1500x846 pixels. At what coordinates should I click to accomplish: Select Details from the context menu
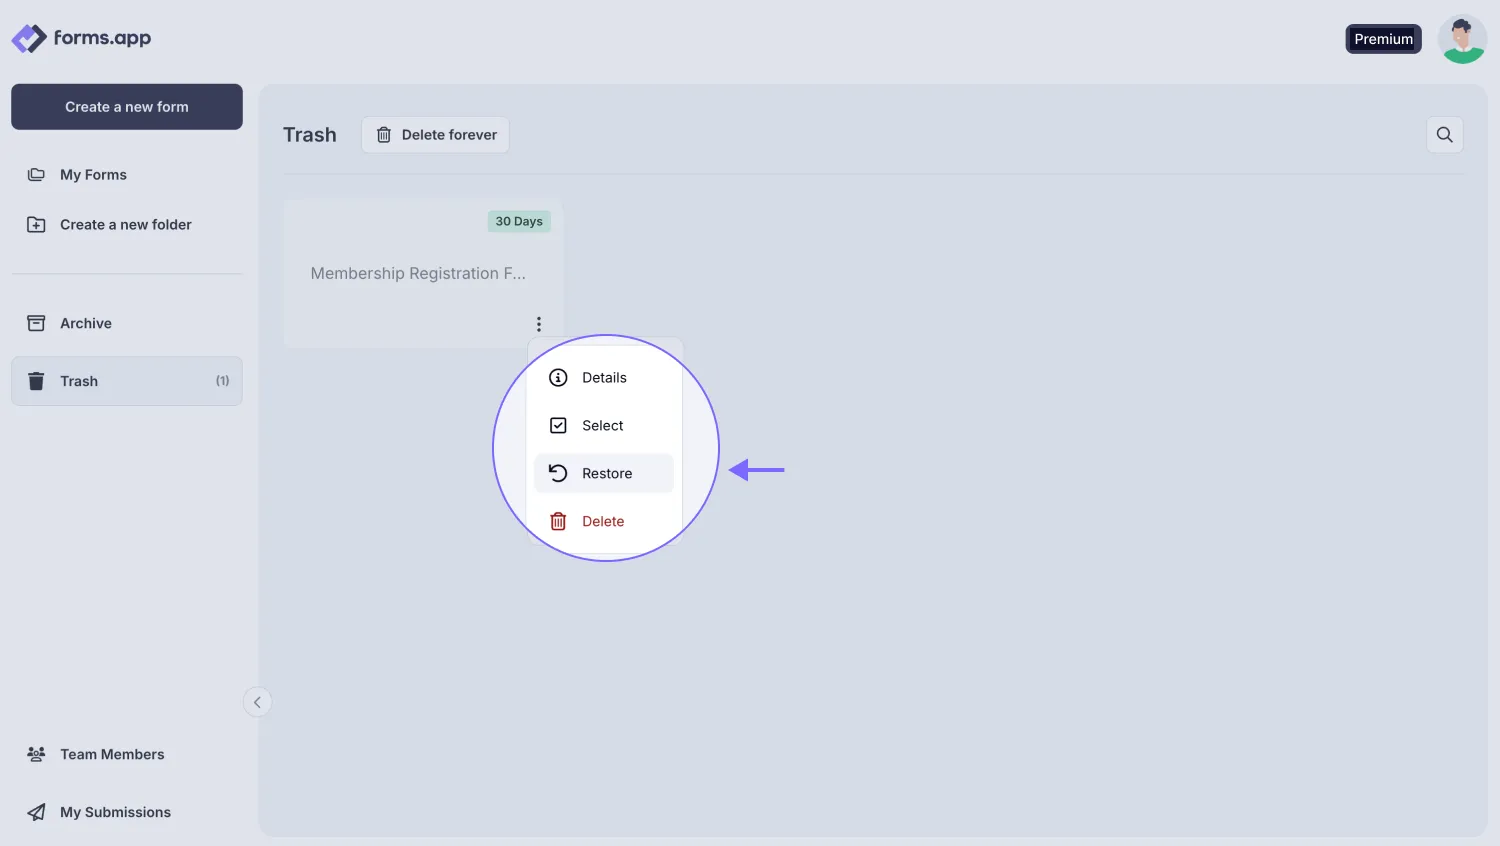click(x=604, y=377)
